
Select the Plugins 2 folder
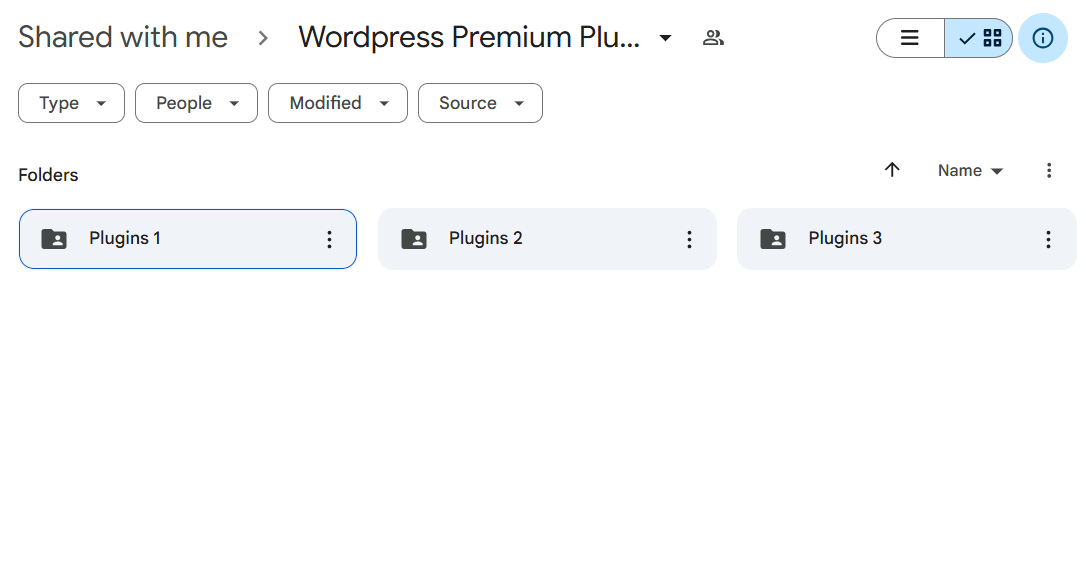pyautogui.click(x=547, y=239)
